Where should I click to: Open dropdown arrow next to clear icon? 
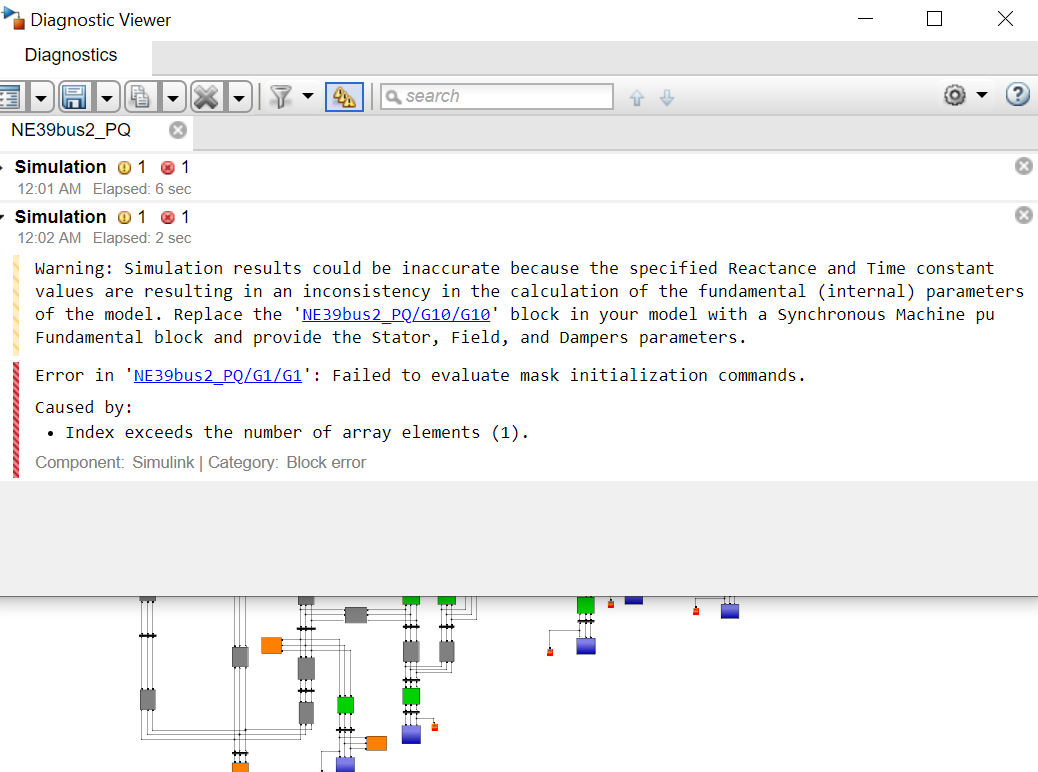239,98
